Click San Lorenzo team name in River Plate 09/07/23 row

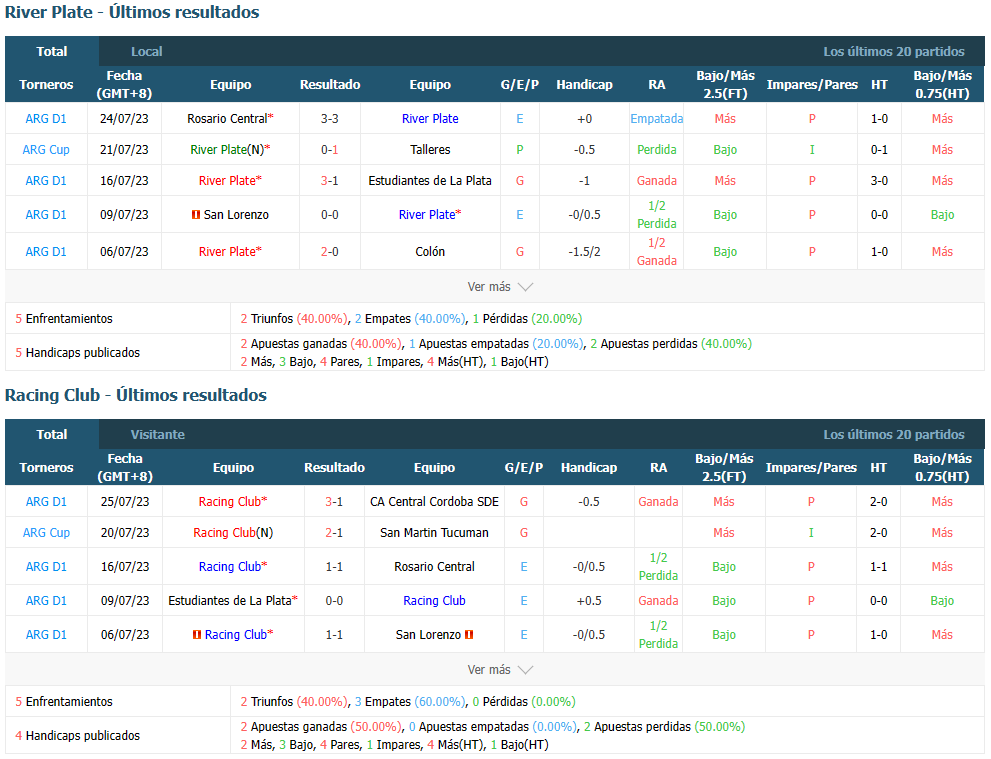click(x=236, y=215)
